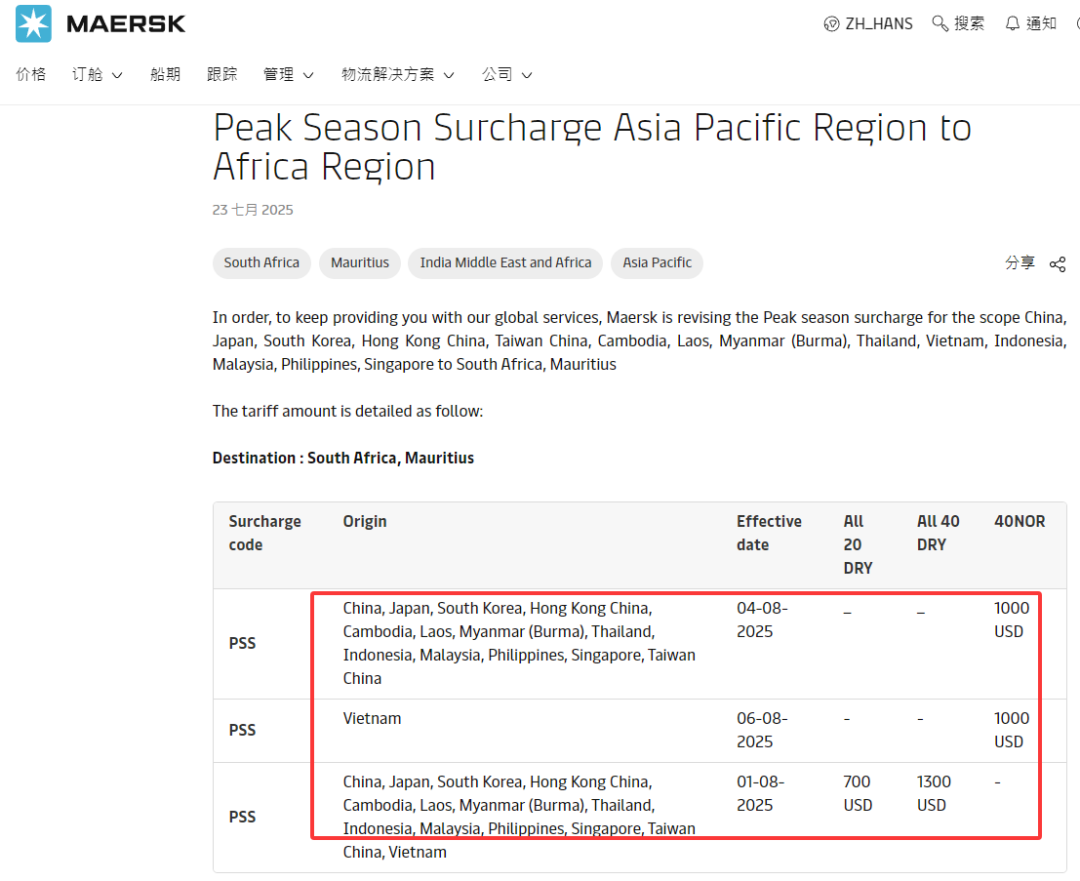Click the page title Peak Season Surcharge

[592, 147]
